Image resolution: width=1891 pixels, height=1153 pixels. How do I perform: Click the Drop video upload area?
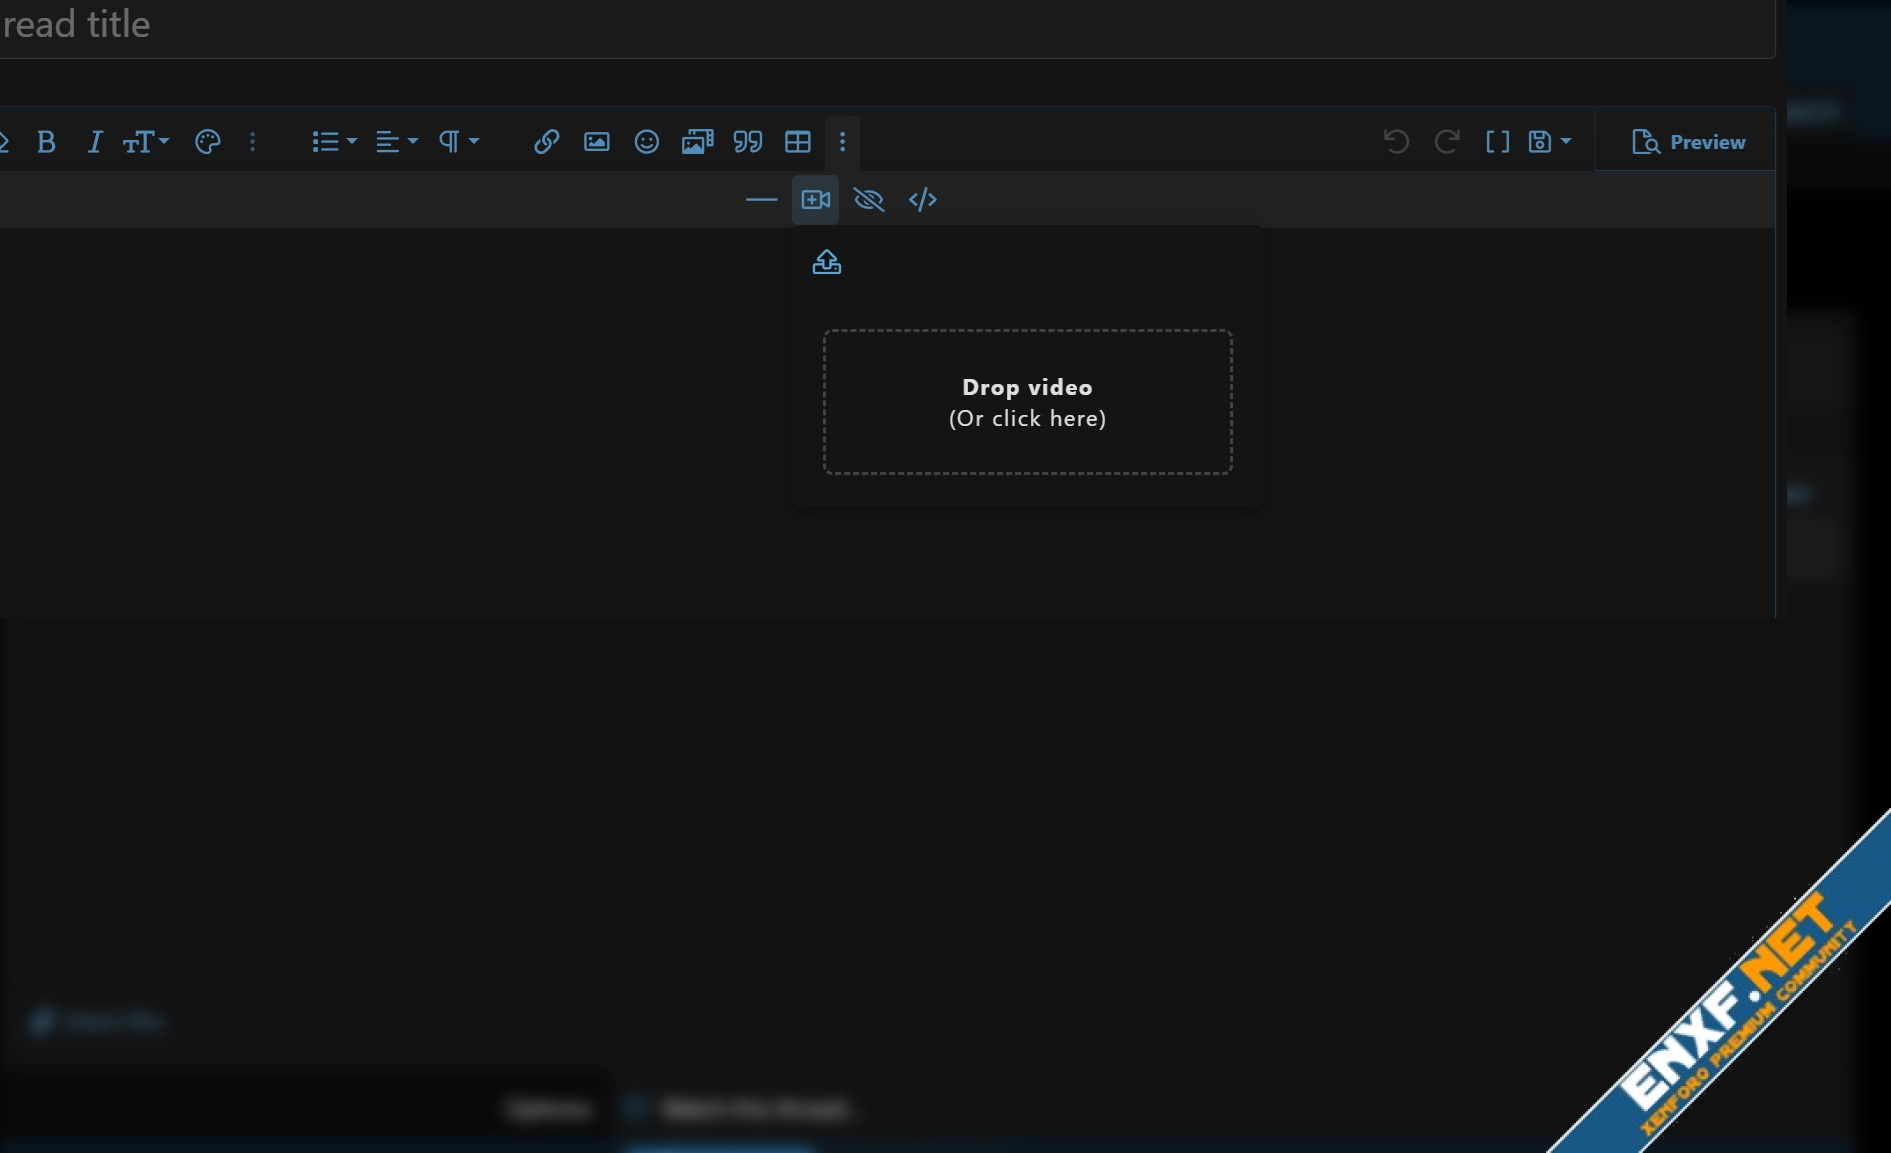coord(1027,402)
